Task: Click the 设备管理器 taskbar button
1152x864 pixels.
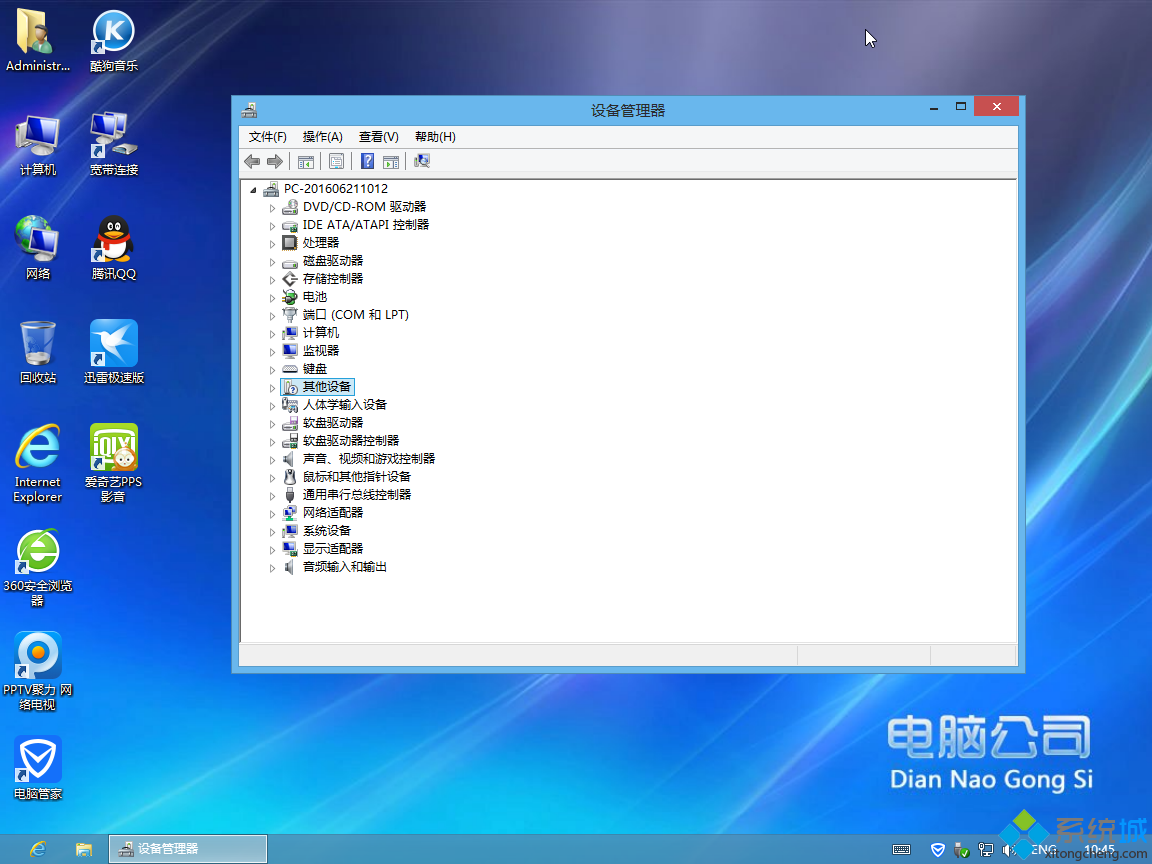Action: click(187, 849)
